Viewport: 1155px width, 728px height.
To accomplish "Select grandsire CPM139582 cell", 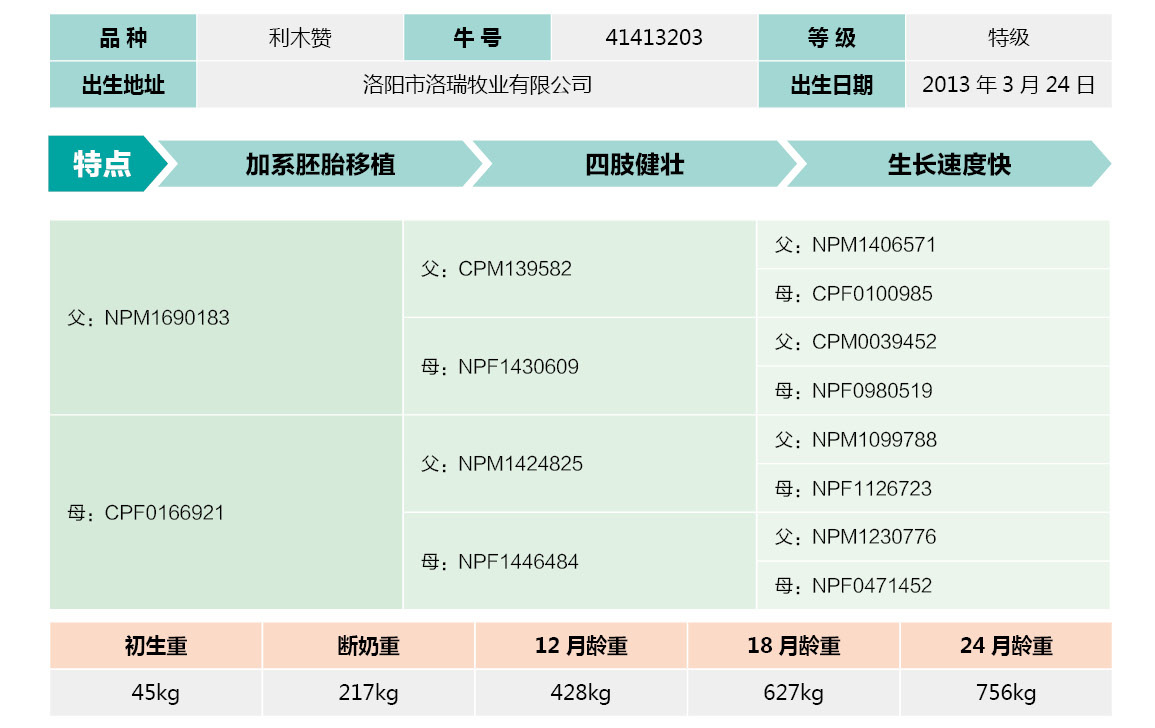I will (x=579, y=269).
